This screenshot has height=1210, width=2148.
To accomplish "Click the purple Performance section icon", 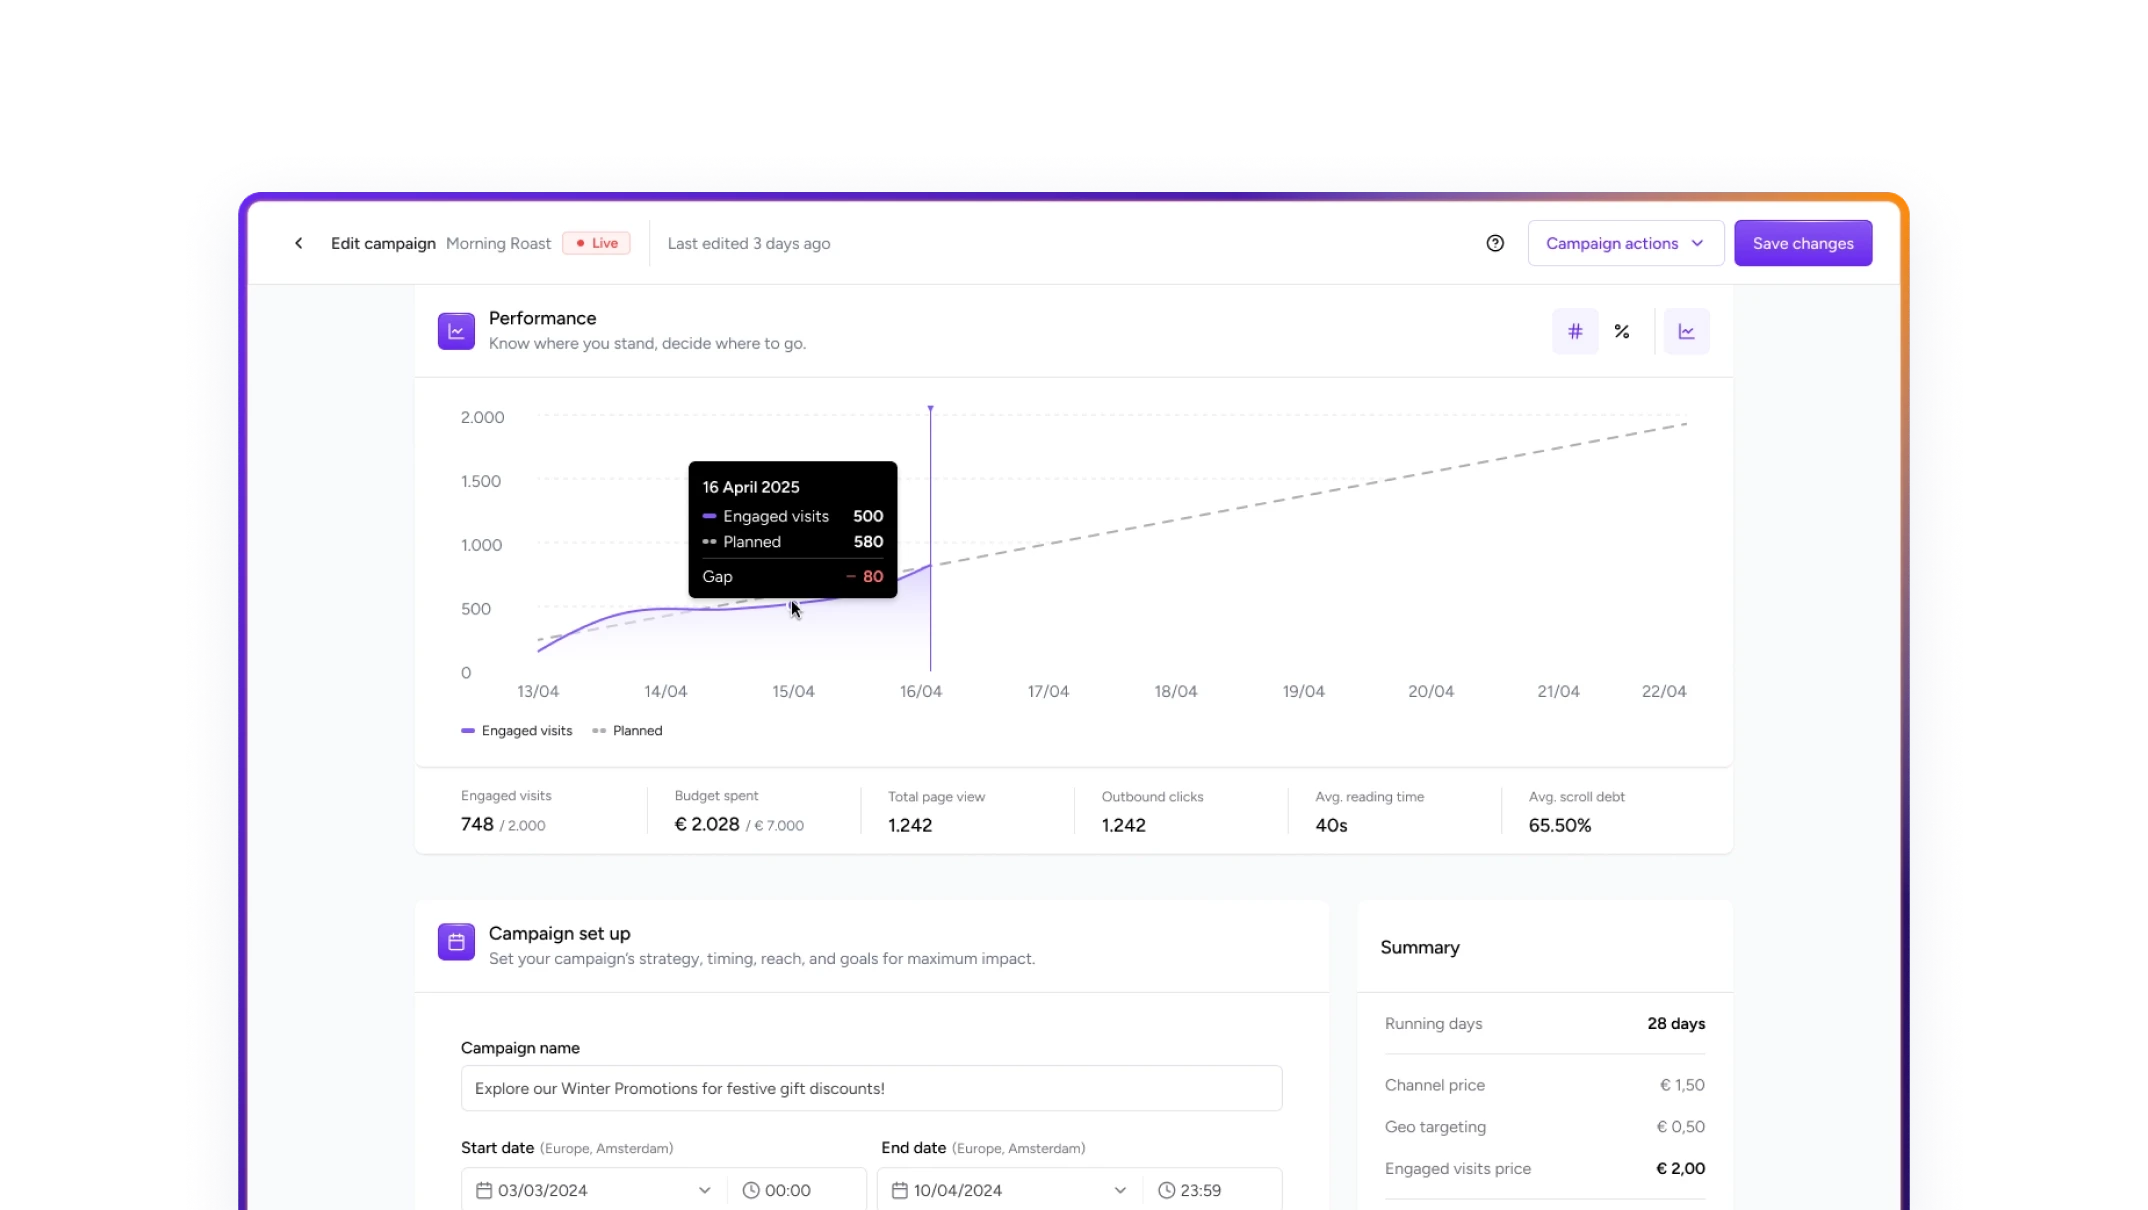I will coord(456,331).
